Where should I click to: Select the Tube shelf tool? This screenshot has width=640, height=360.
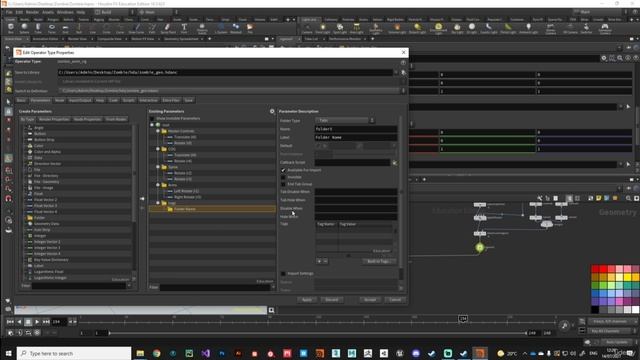tap(38, 28)
